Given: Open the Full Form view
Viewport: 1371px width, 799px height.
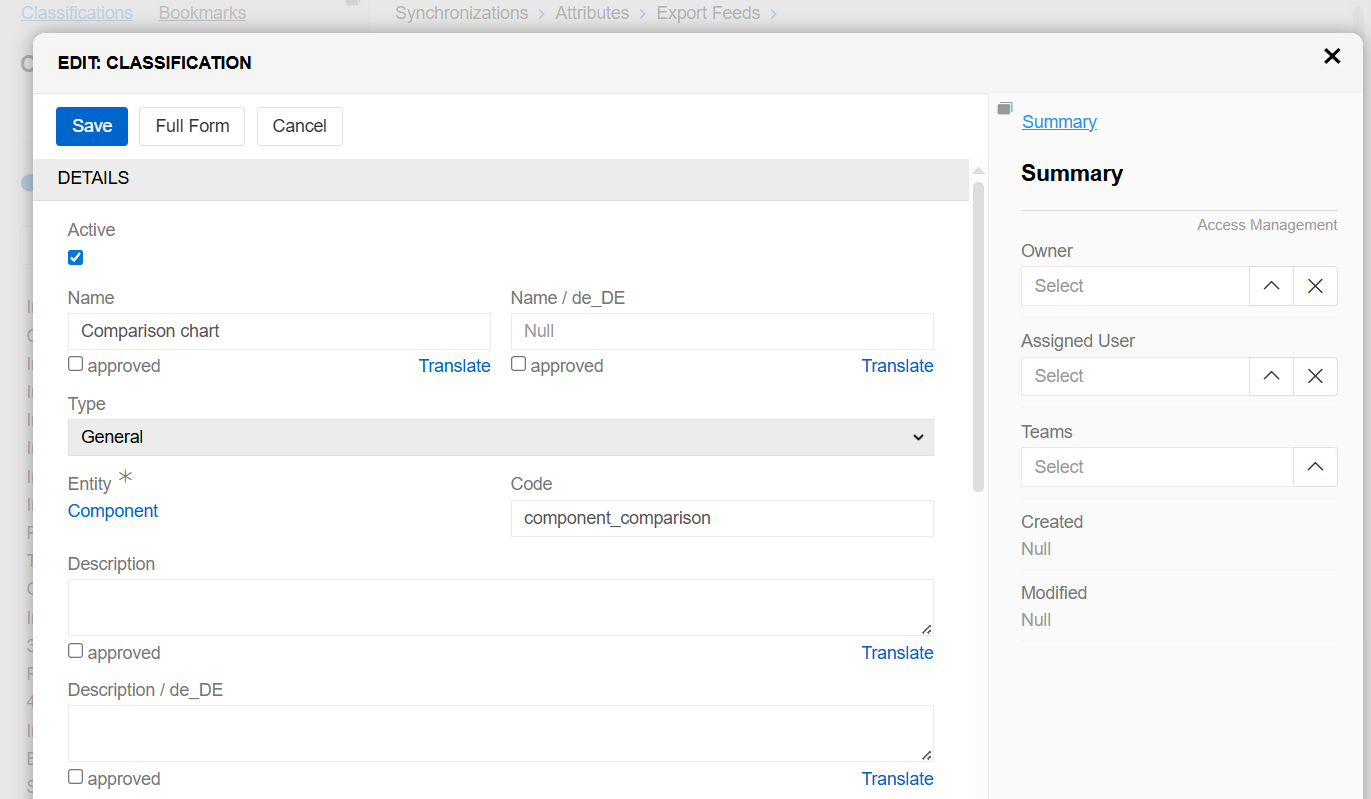Looking at the screenshot, I should (x=192, y=126).
